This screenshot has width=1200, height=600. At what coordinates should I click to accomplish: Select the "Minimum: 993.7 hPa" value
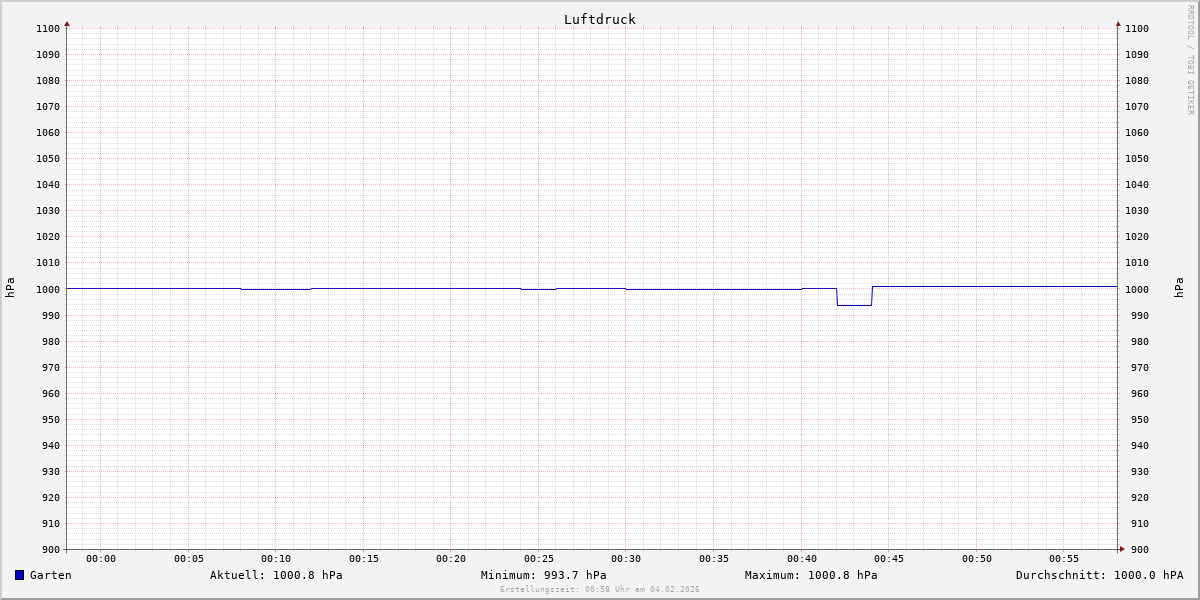[543, 575]
